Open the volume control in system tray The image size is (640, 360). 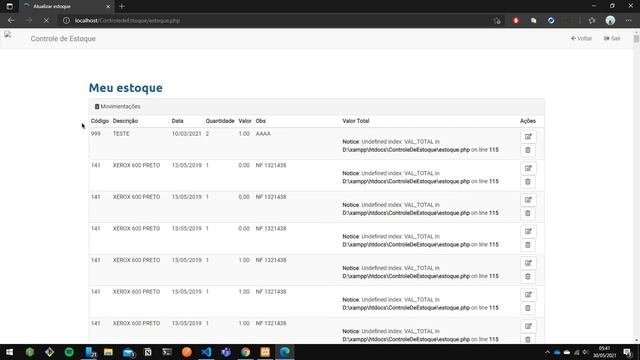(585, 352)
